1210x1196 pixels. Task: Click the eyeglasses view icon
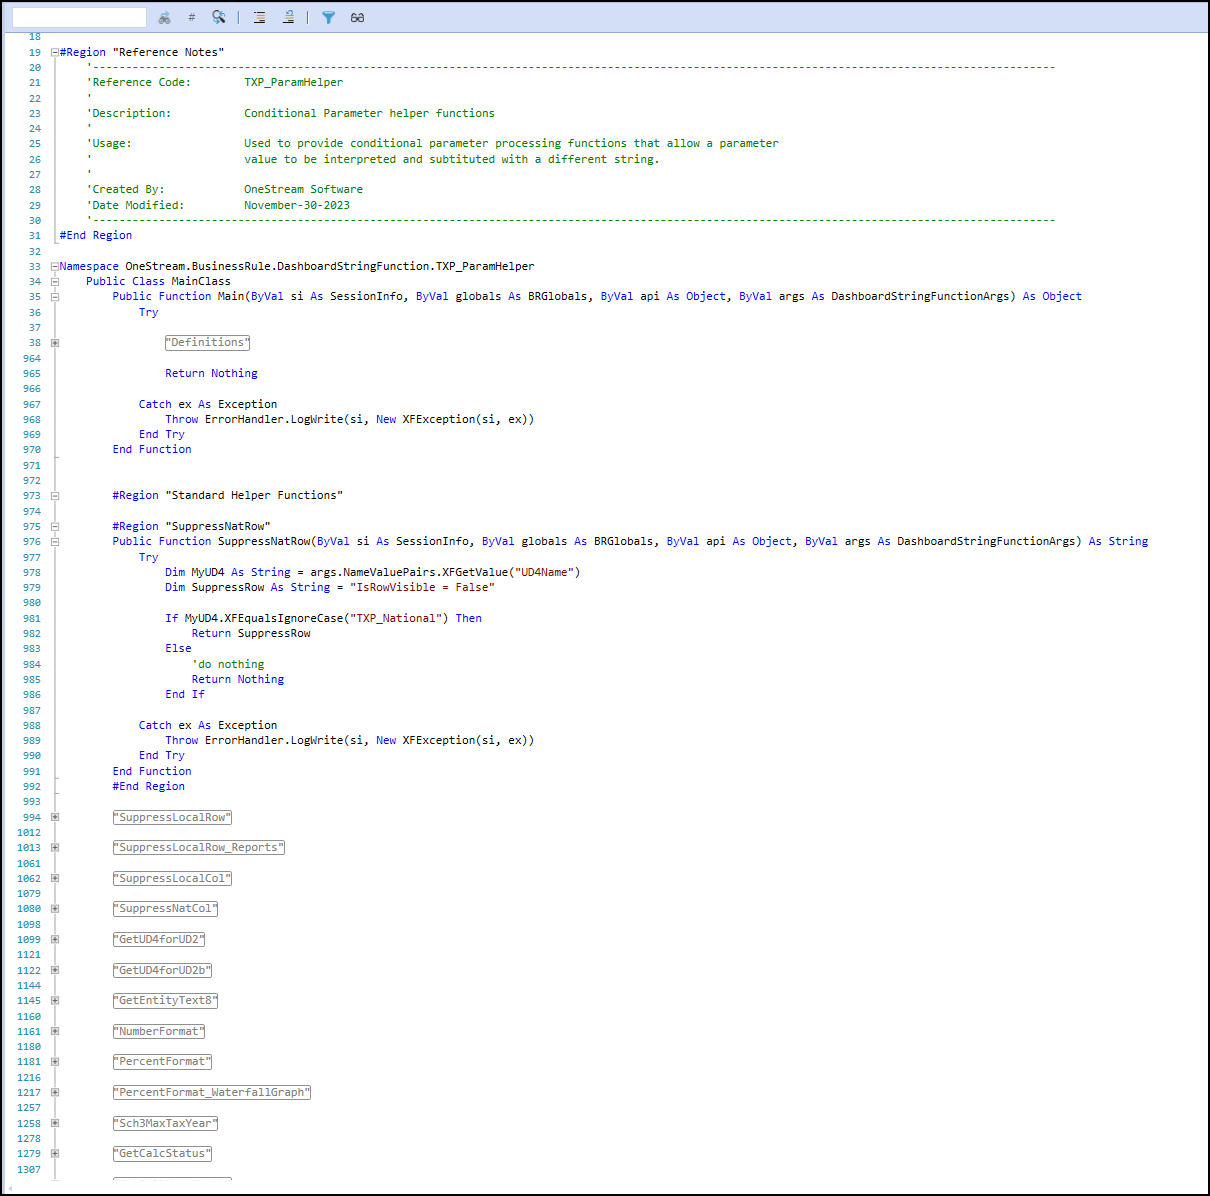click(x=357, y=16)
